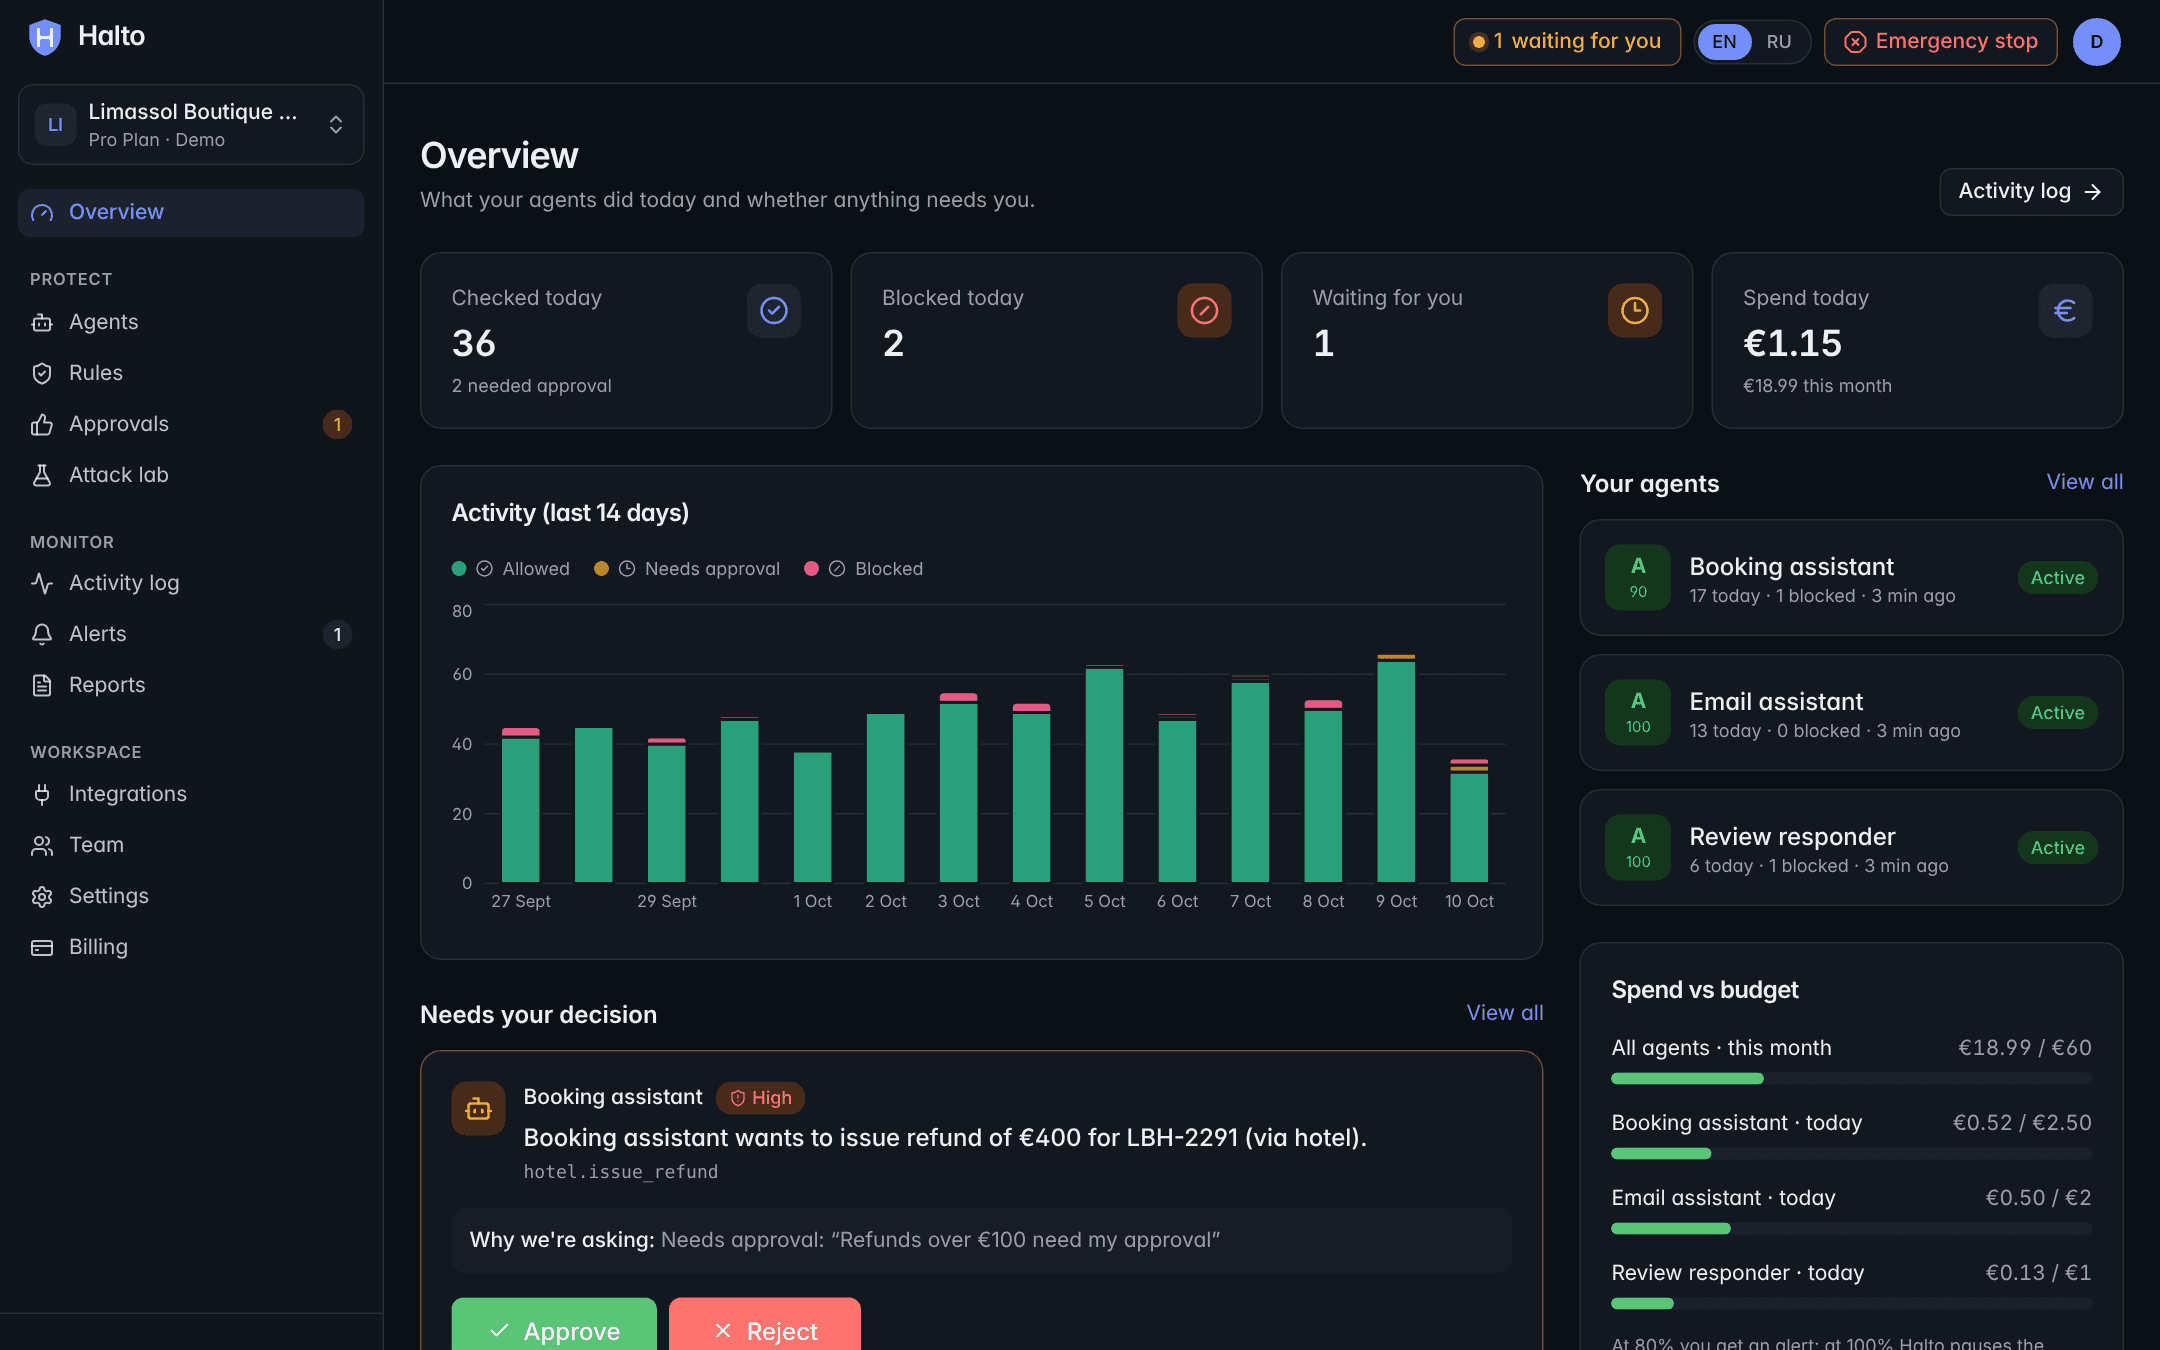
Task: Approve the €400 refund request
Action: click(554, 1324)
